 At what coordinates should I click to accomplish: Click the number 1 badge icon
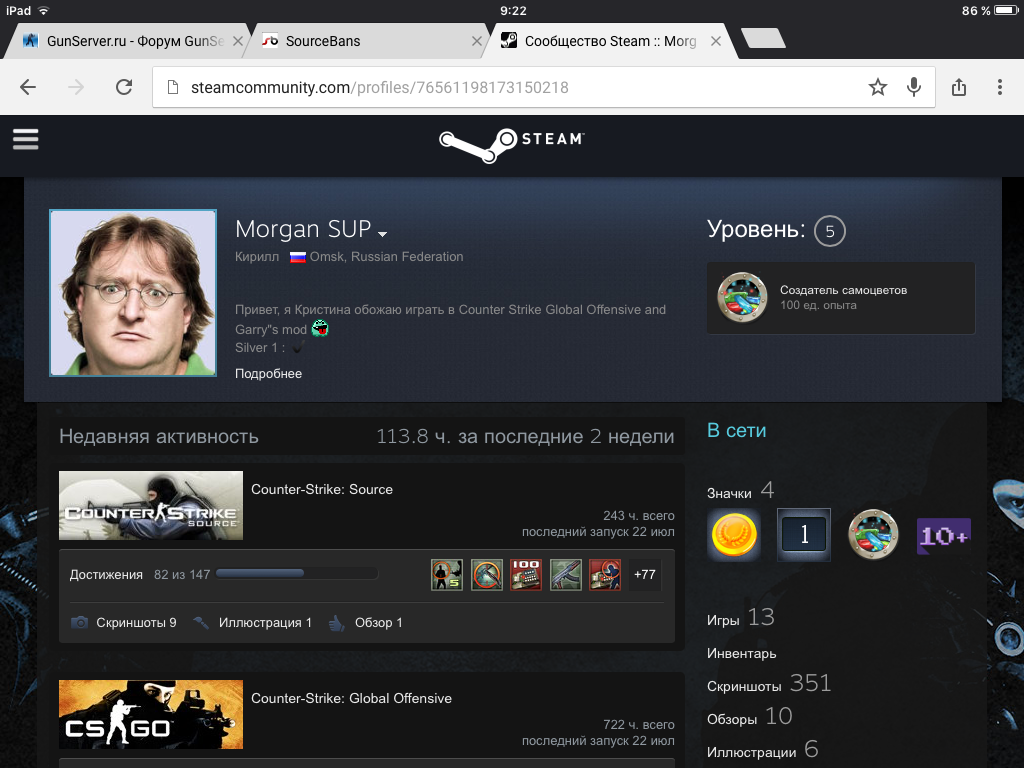pyautogui.click(x=804, y=535)
